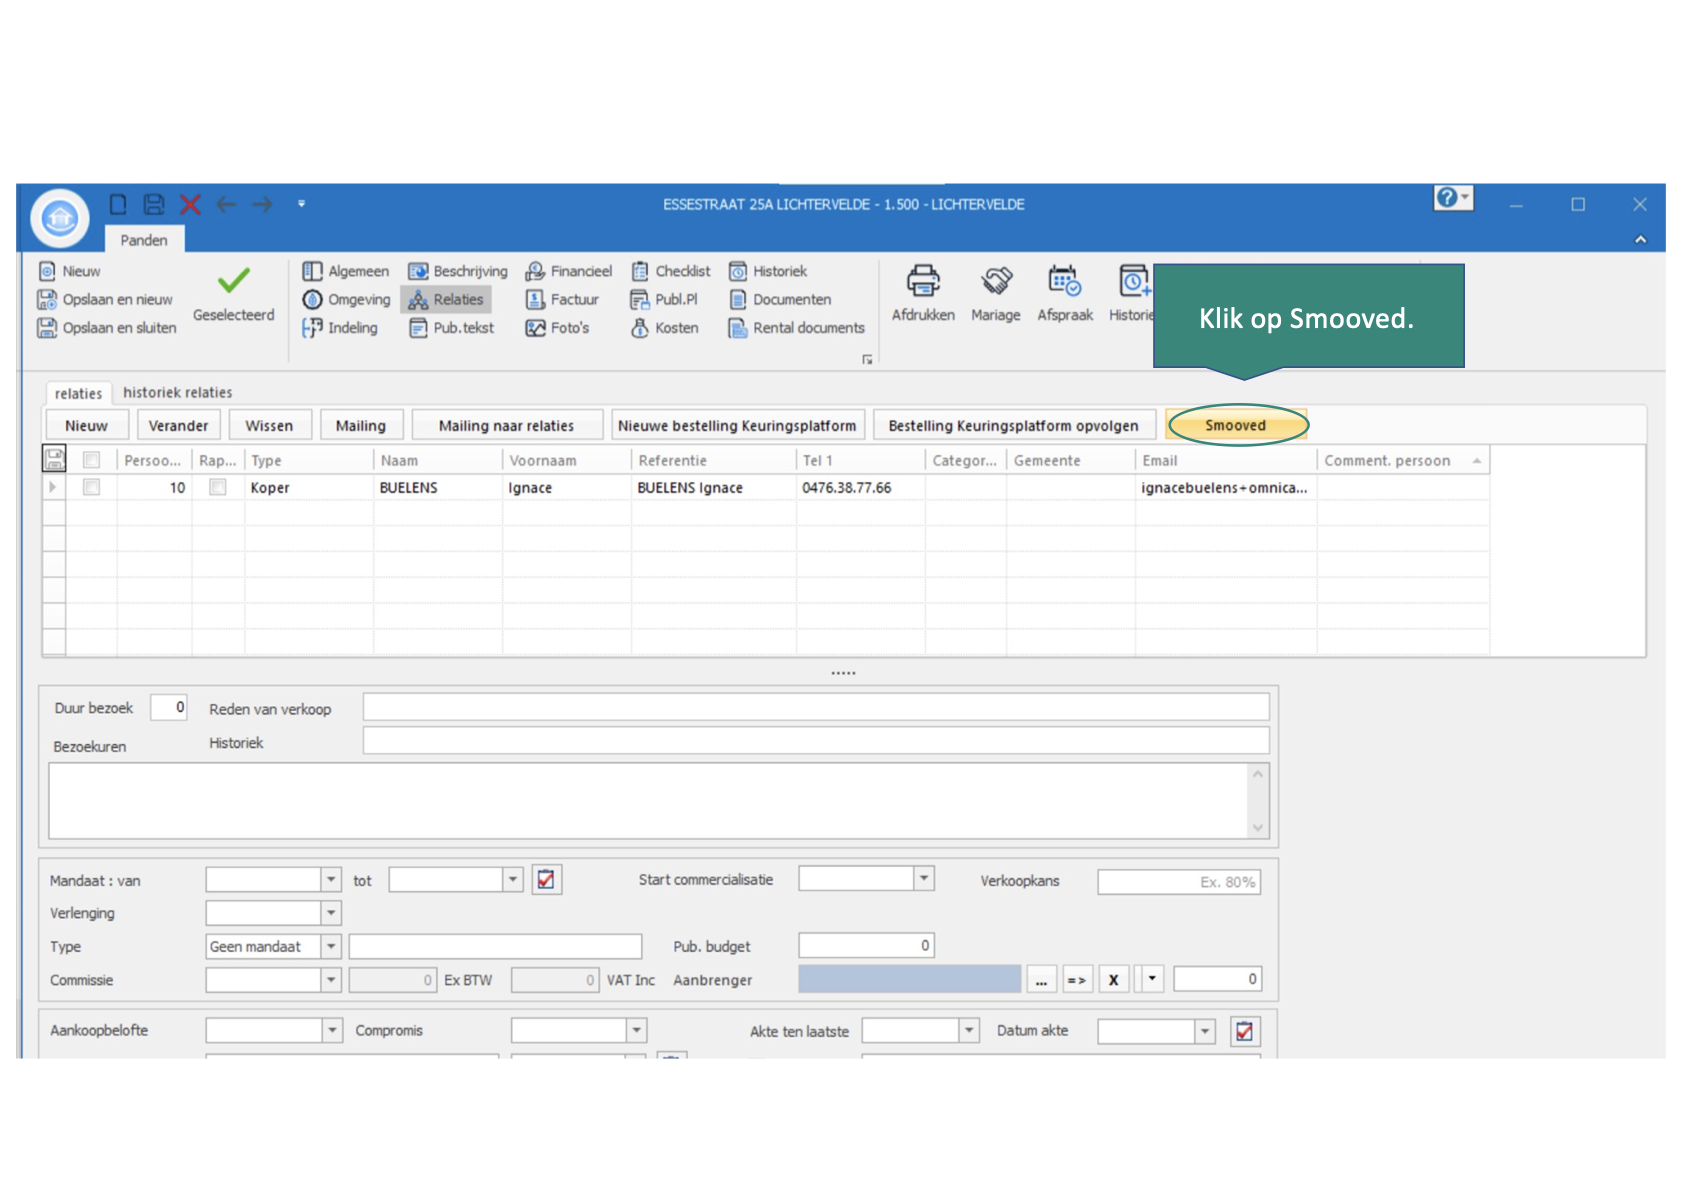Click the Verkoopkans input field
Image resolution: width=1684 pixels, height=1192 pixels.
click(1179, 882)
